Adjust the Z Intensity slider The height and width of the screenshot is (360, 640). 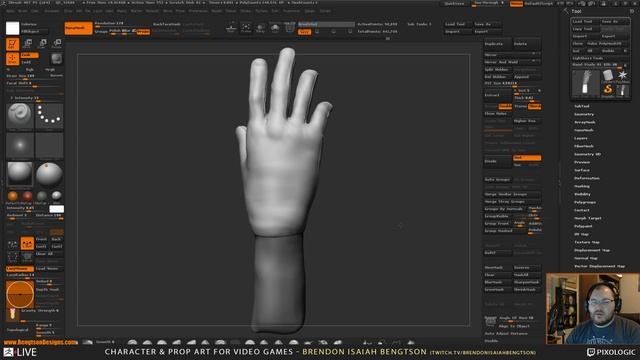click(35, 99)
